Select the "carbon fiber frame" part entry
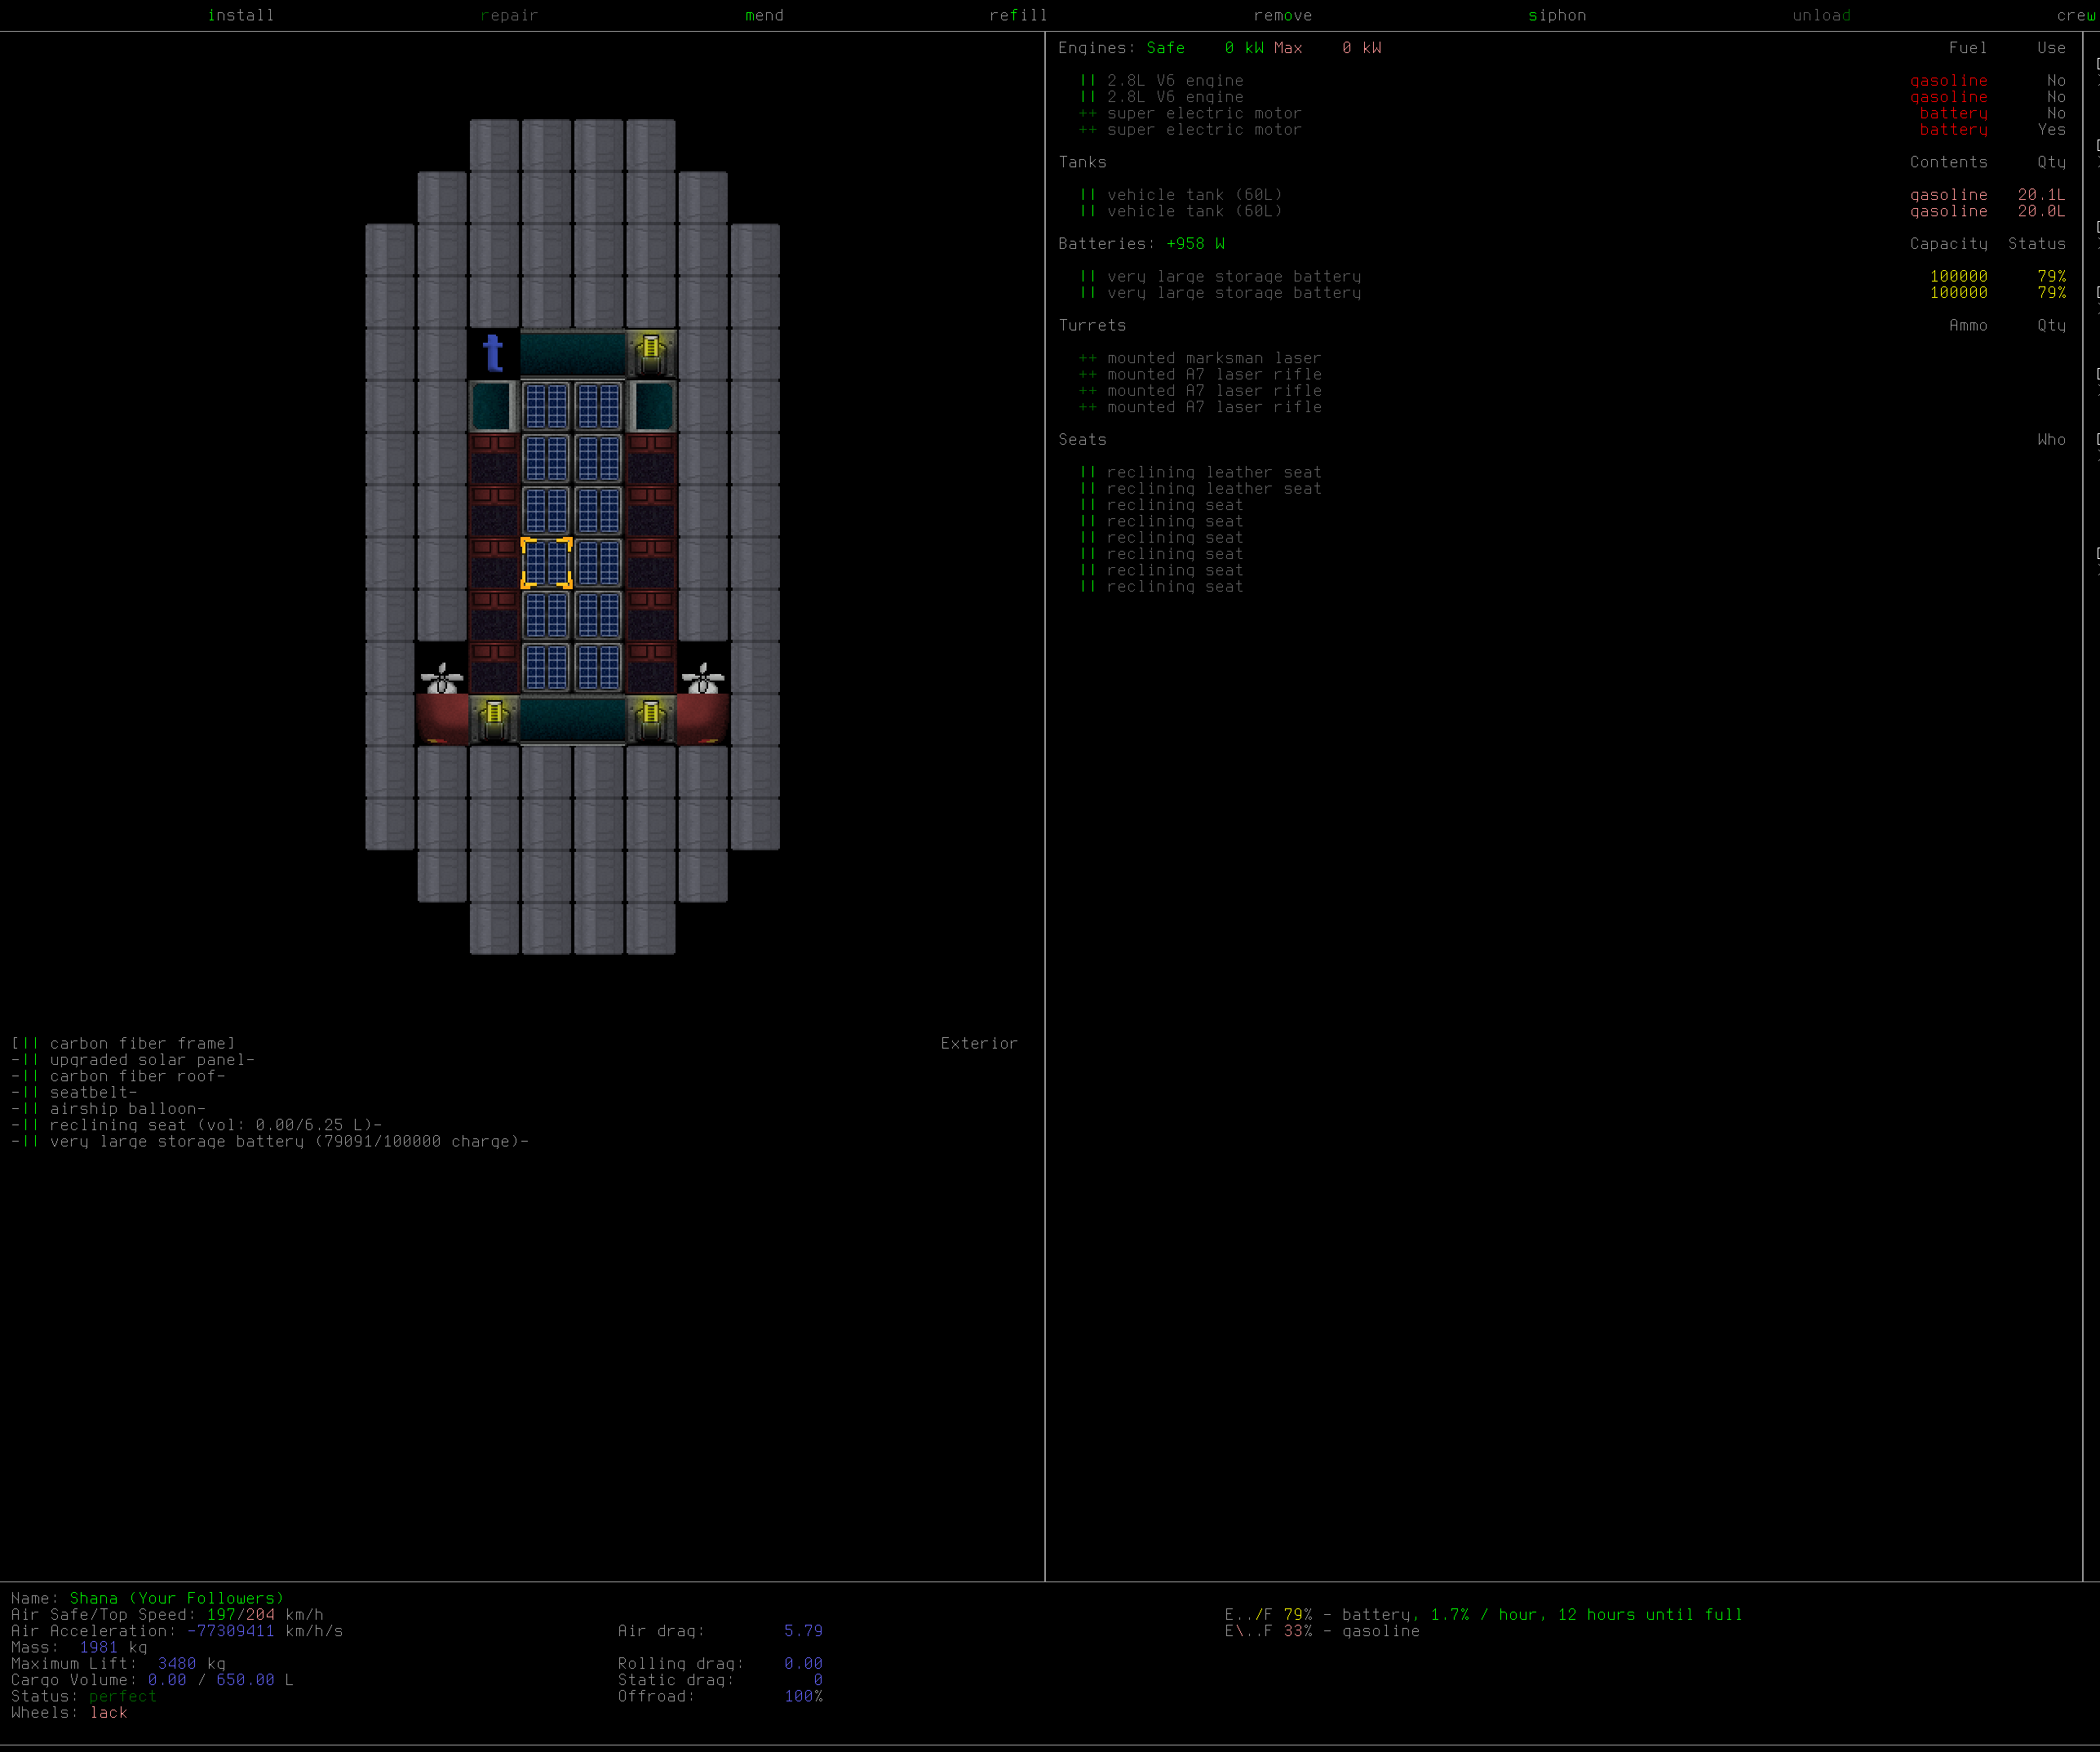The image size is (2100, 1752). click(123, 1044)
